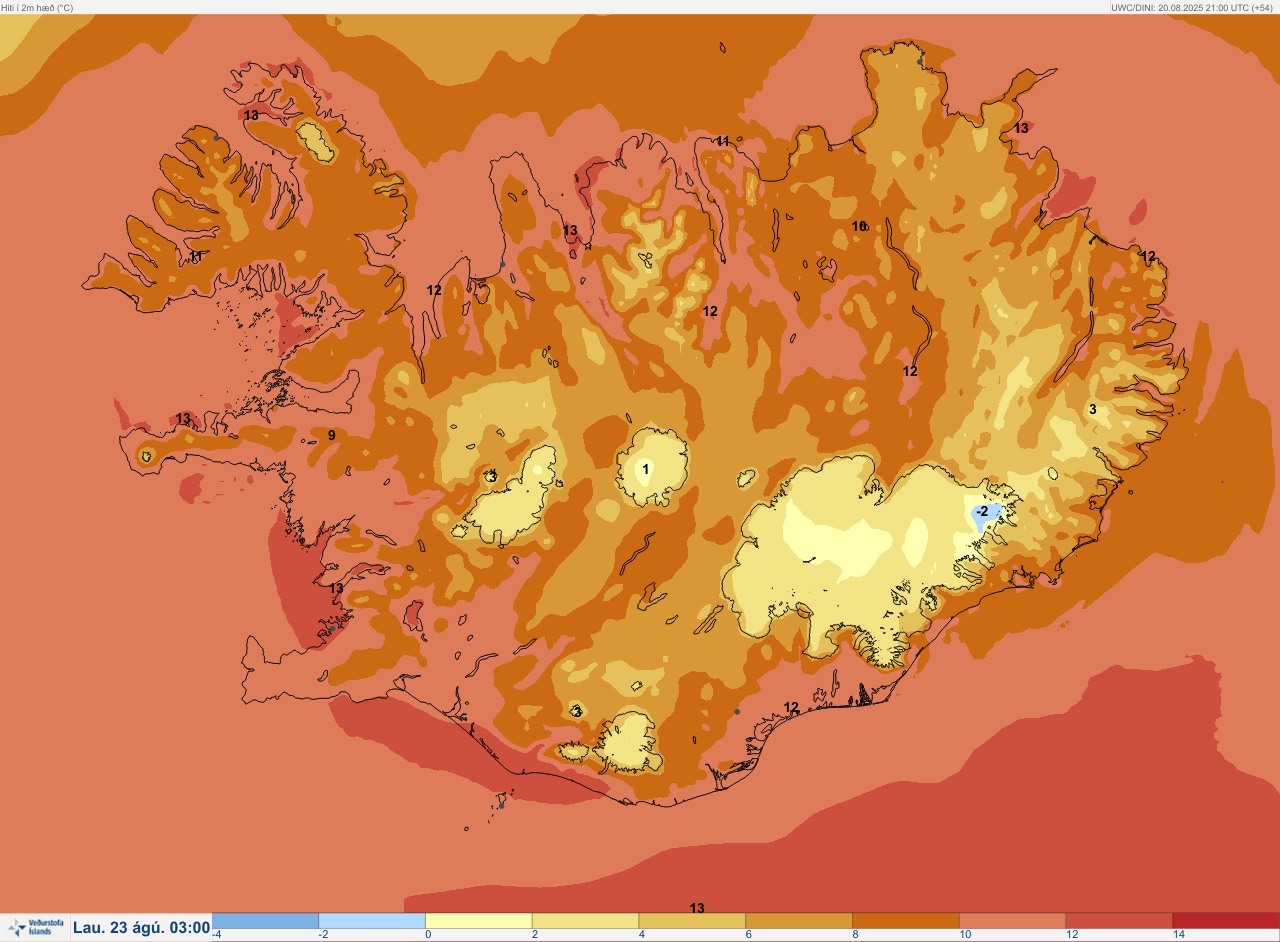
Task: Click legend tick label 6
Action: 748,935
